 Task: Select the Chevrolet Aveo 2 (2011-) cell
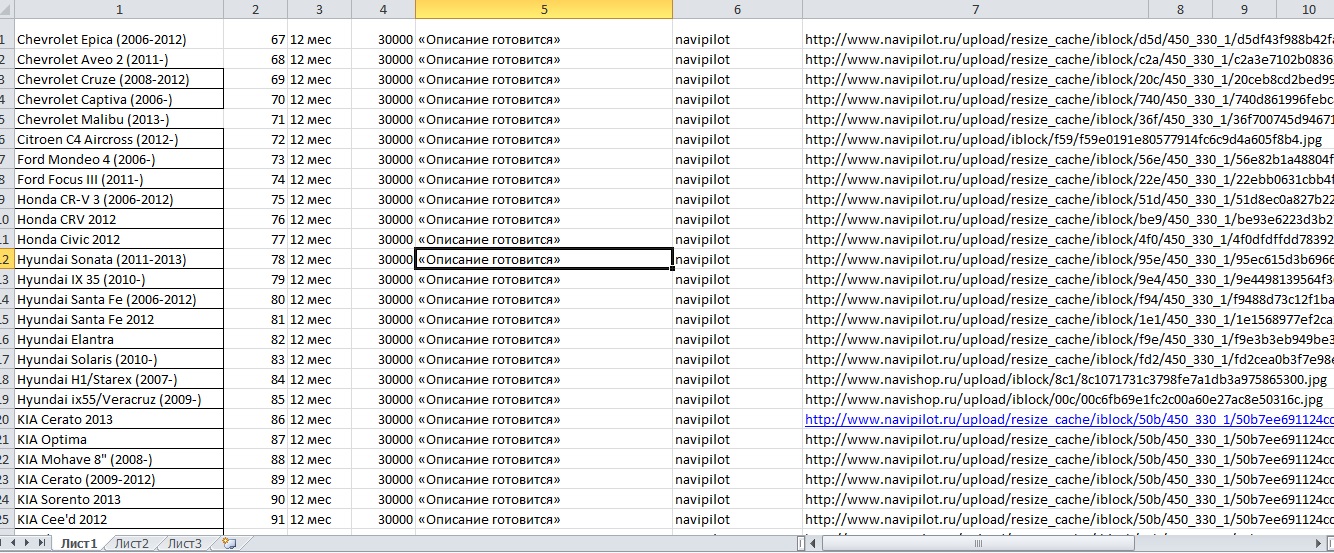(x=119, y=59)
